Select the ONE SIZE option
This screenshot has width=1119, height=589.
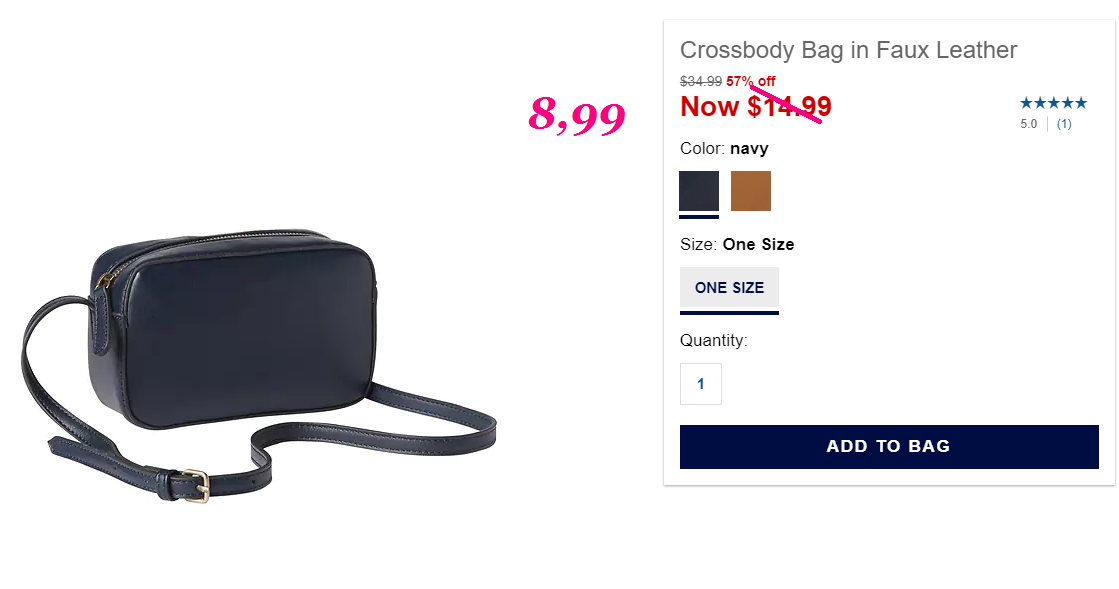click(729, 287)
